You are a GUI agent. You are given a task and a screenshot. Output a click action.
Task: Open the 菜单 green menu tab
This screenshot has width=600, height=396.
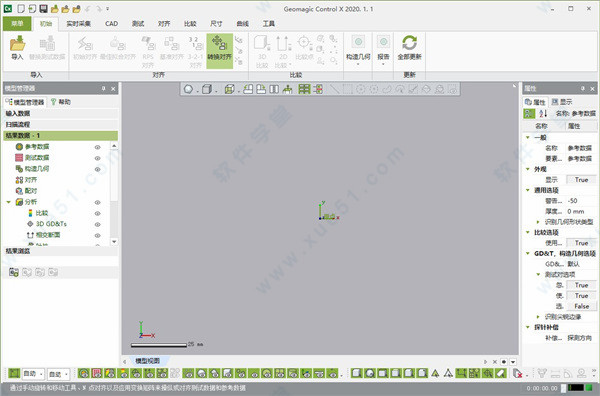[17, 24]
